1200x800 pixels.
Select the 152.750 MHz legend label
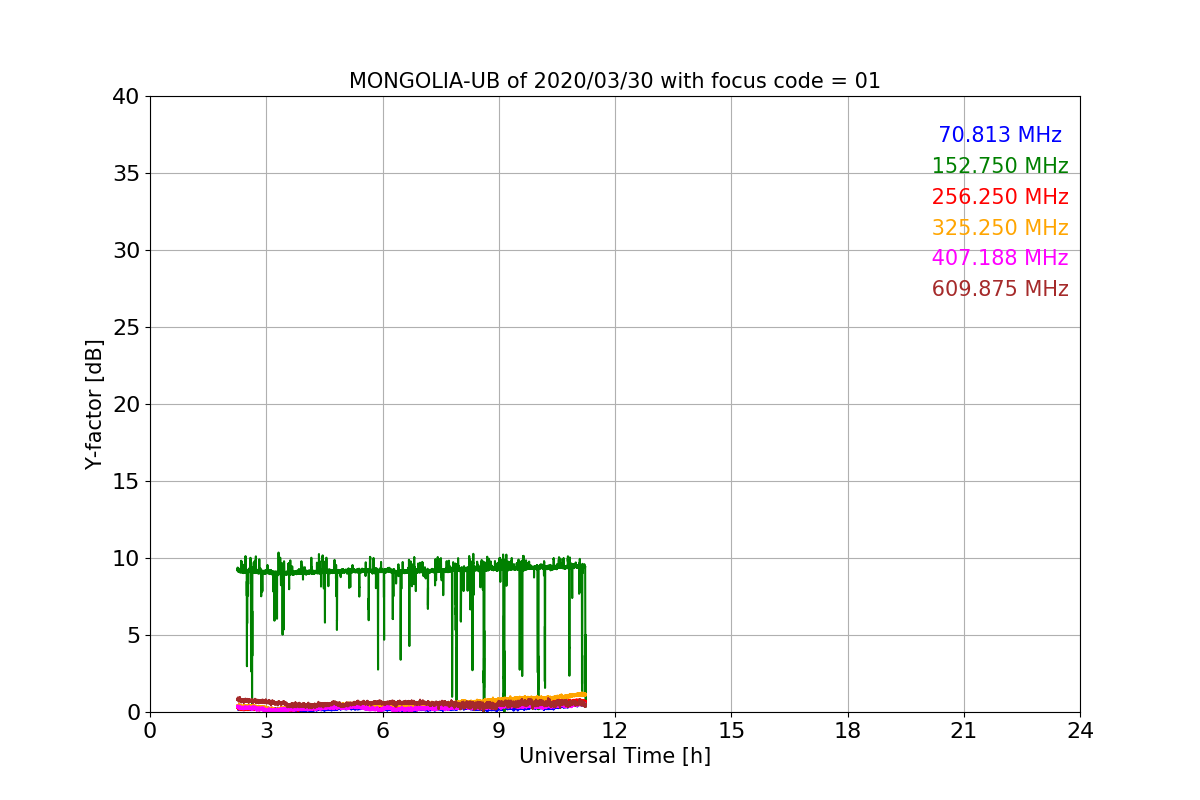pyautogui.click(x=1000, y=166)
